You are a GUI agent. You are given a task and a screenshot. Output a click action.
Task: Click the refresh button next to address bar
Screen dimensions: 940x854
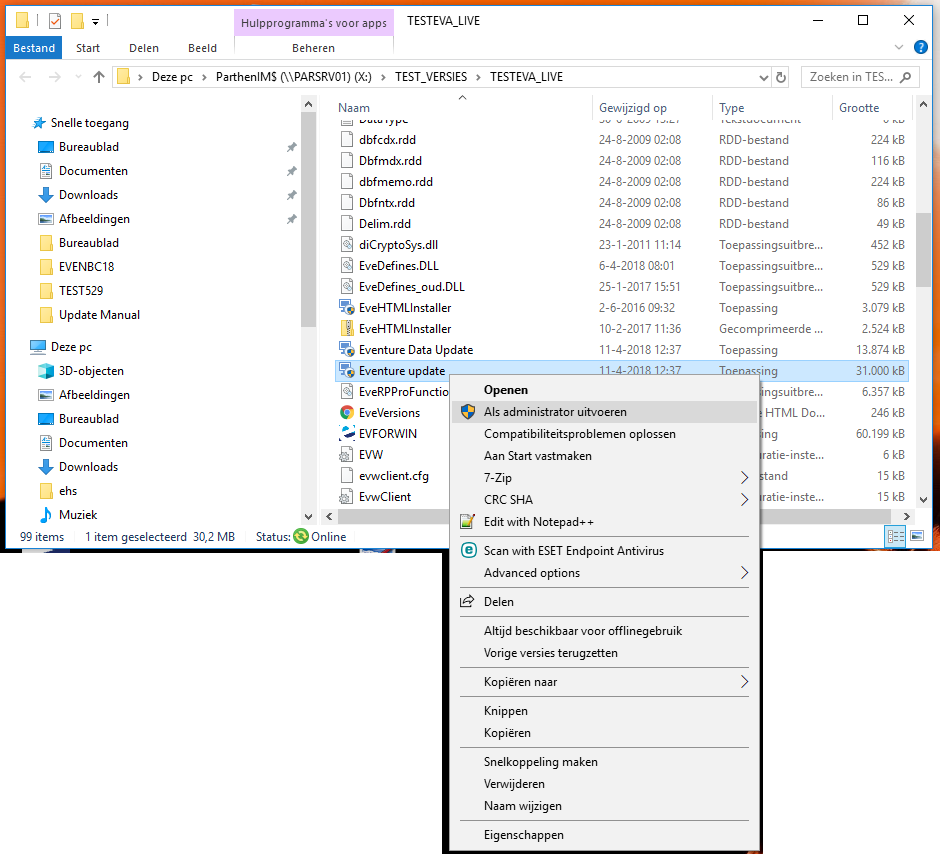[781, 77]
